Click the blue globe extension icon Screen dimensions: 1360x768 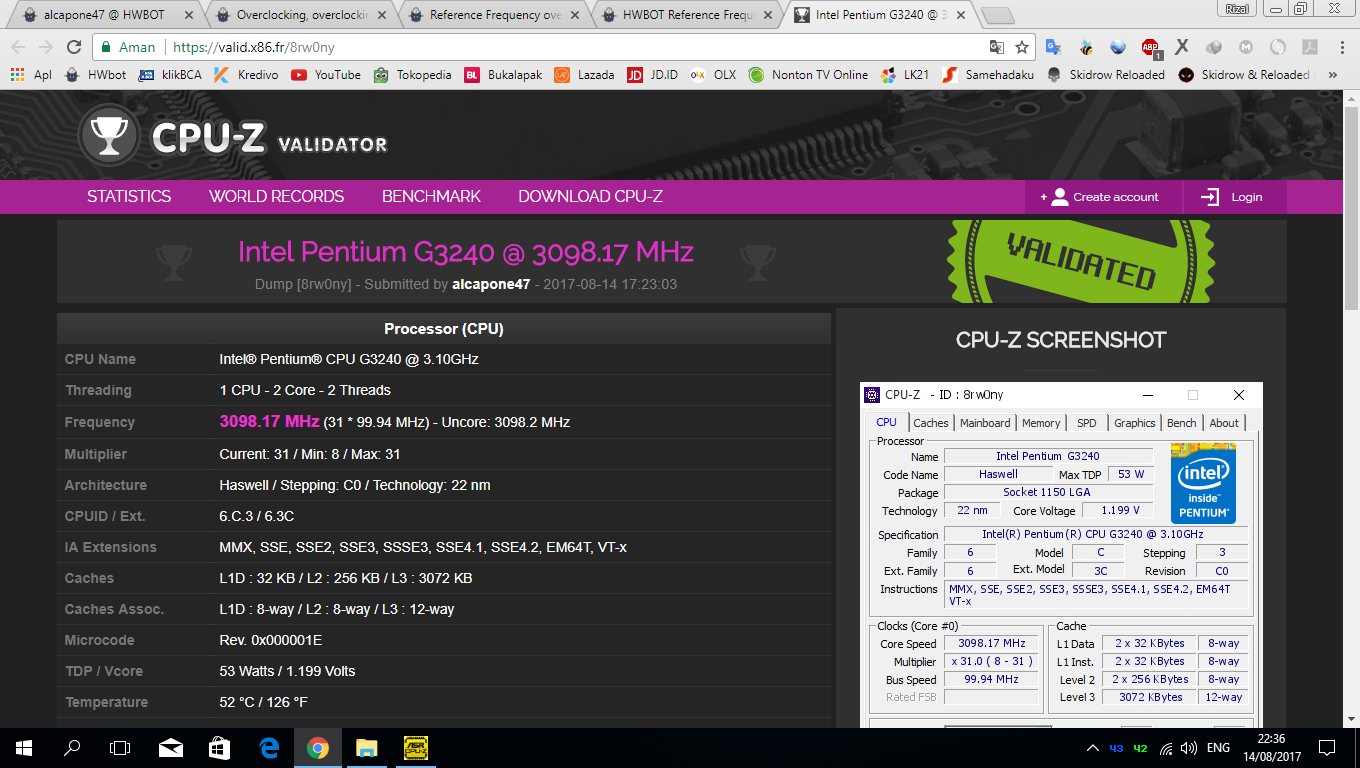click(x=1118, y=47)
